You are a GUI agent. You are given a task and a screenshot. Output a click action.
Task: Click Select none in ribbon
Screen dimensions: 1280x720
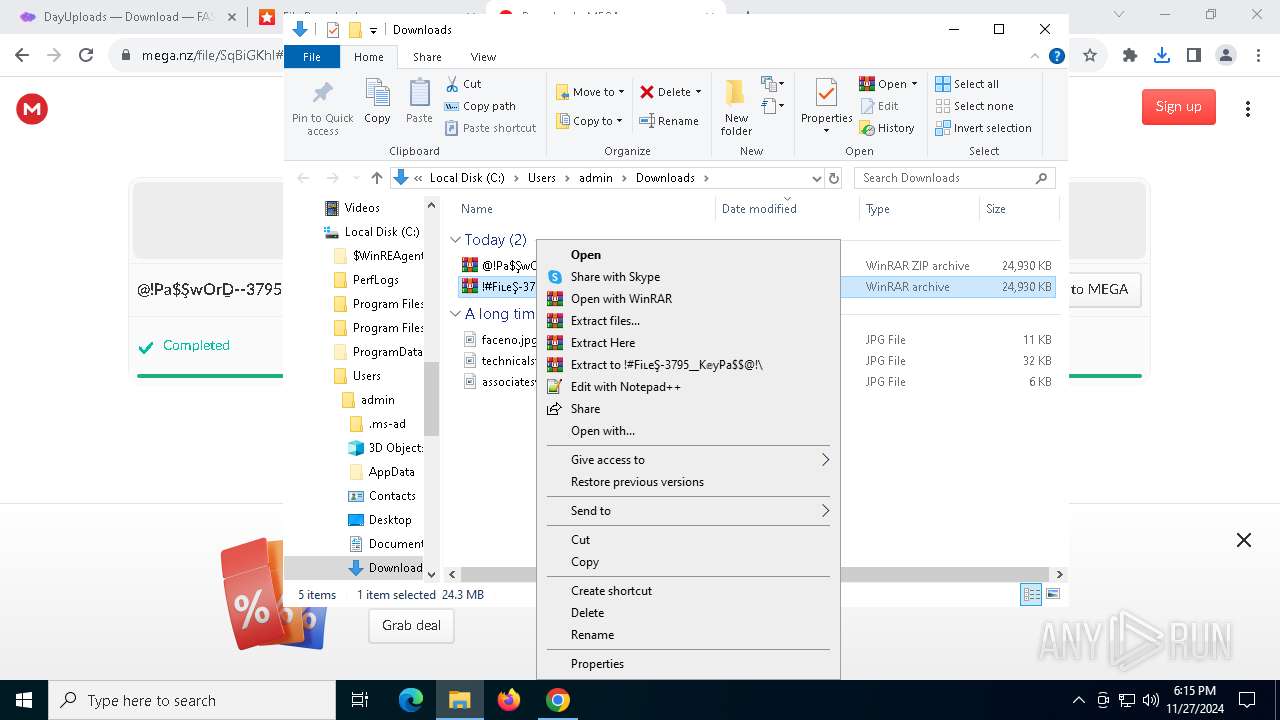click(x=974, y=106)
